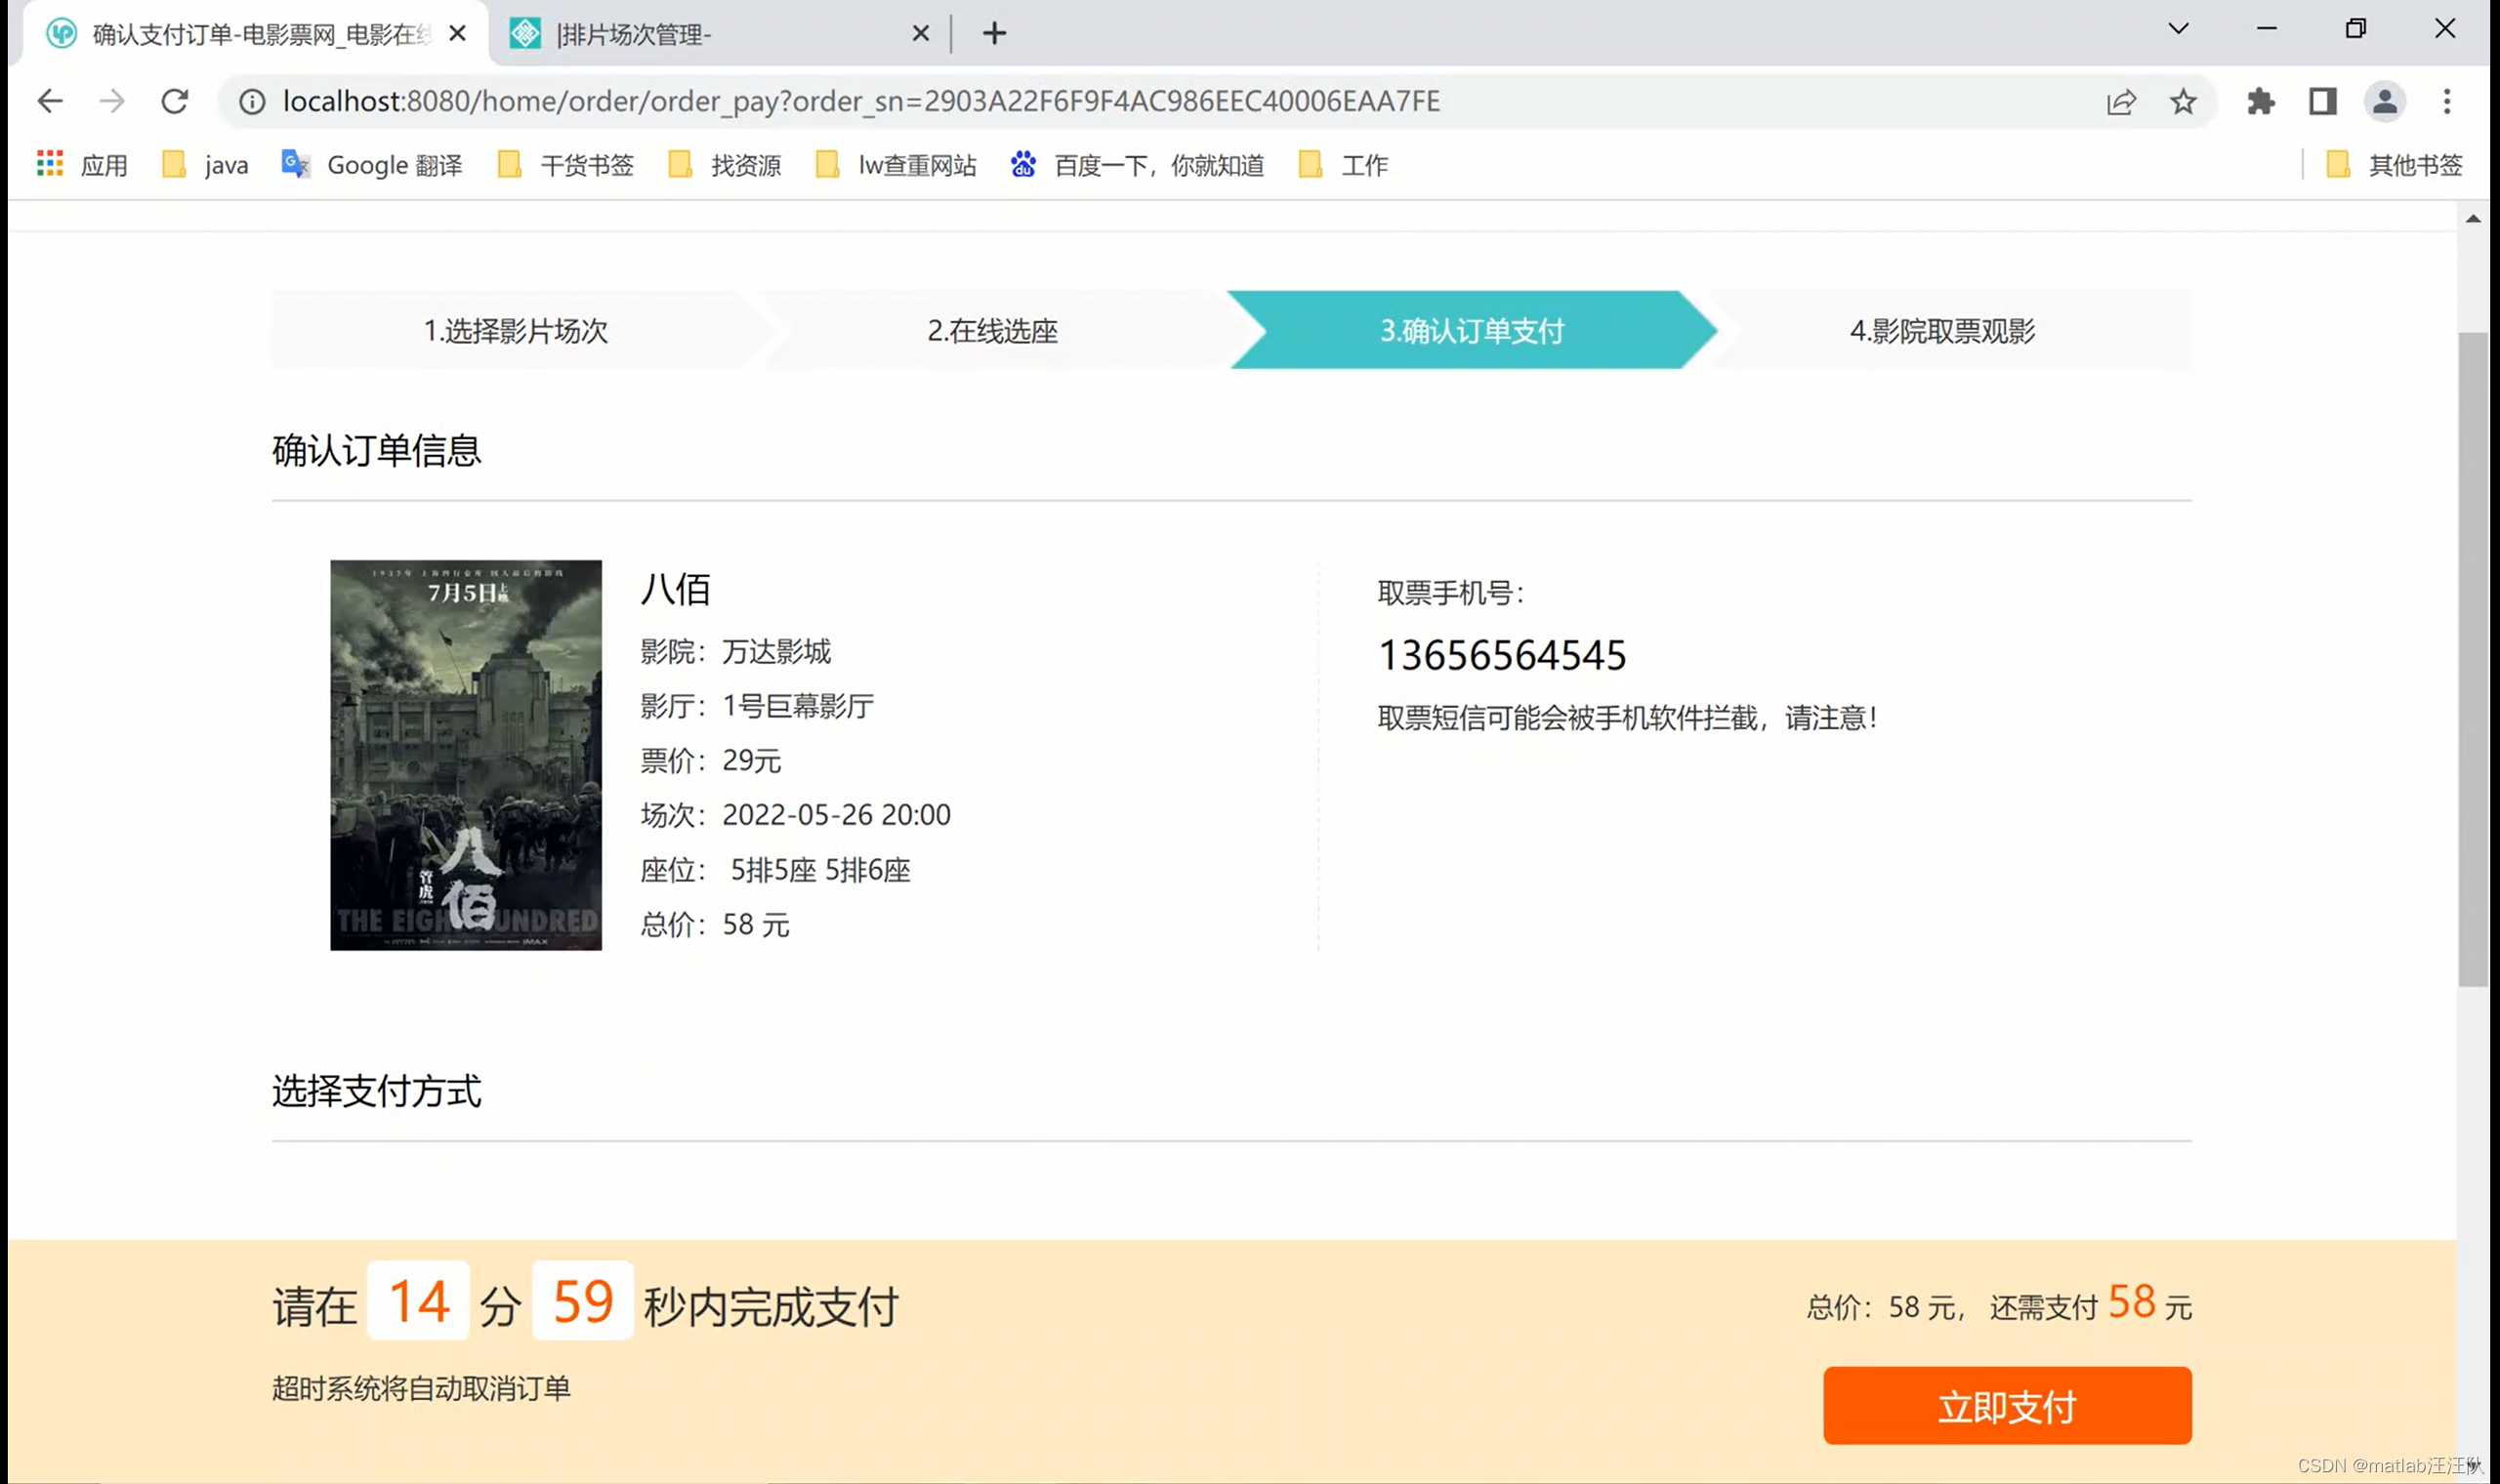This screenshot has height=1484, width=2500.
Task: Click the page vertical scrollbar thumb
Action: pos(2472,660)
